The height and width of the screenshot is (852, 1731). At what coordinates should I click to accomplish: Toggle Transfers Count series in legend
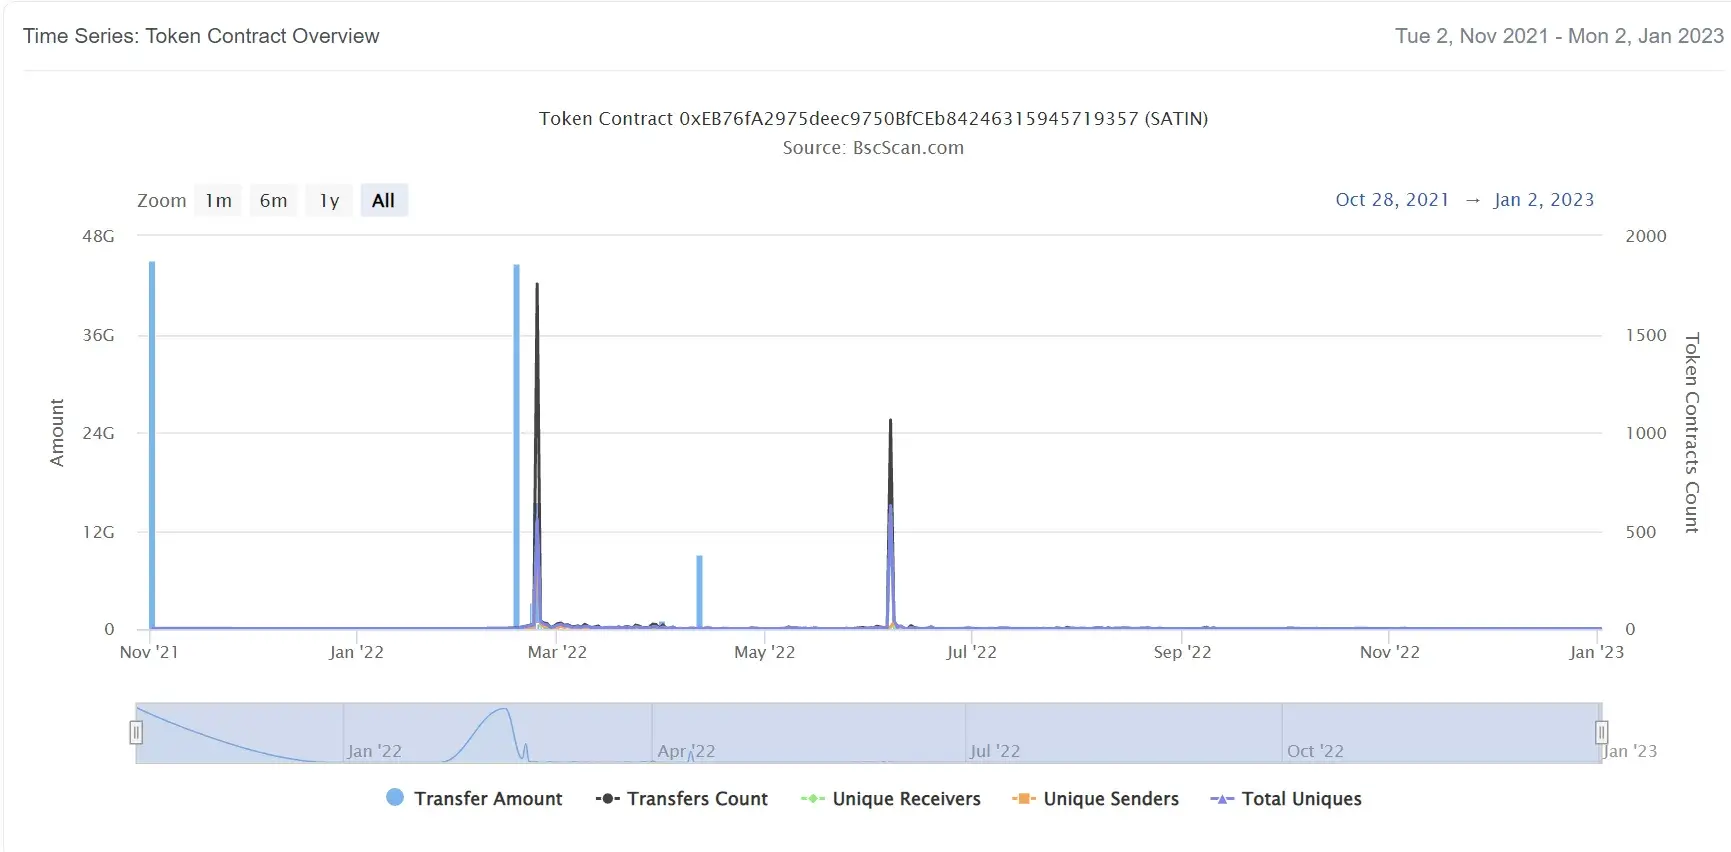coord(682,798)
